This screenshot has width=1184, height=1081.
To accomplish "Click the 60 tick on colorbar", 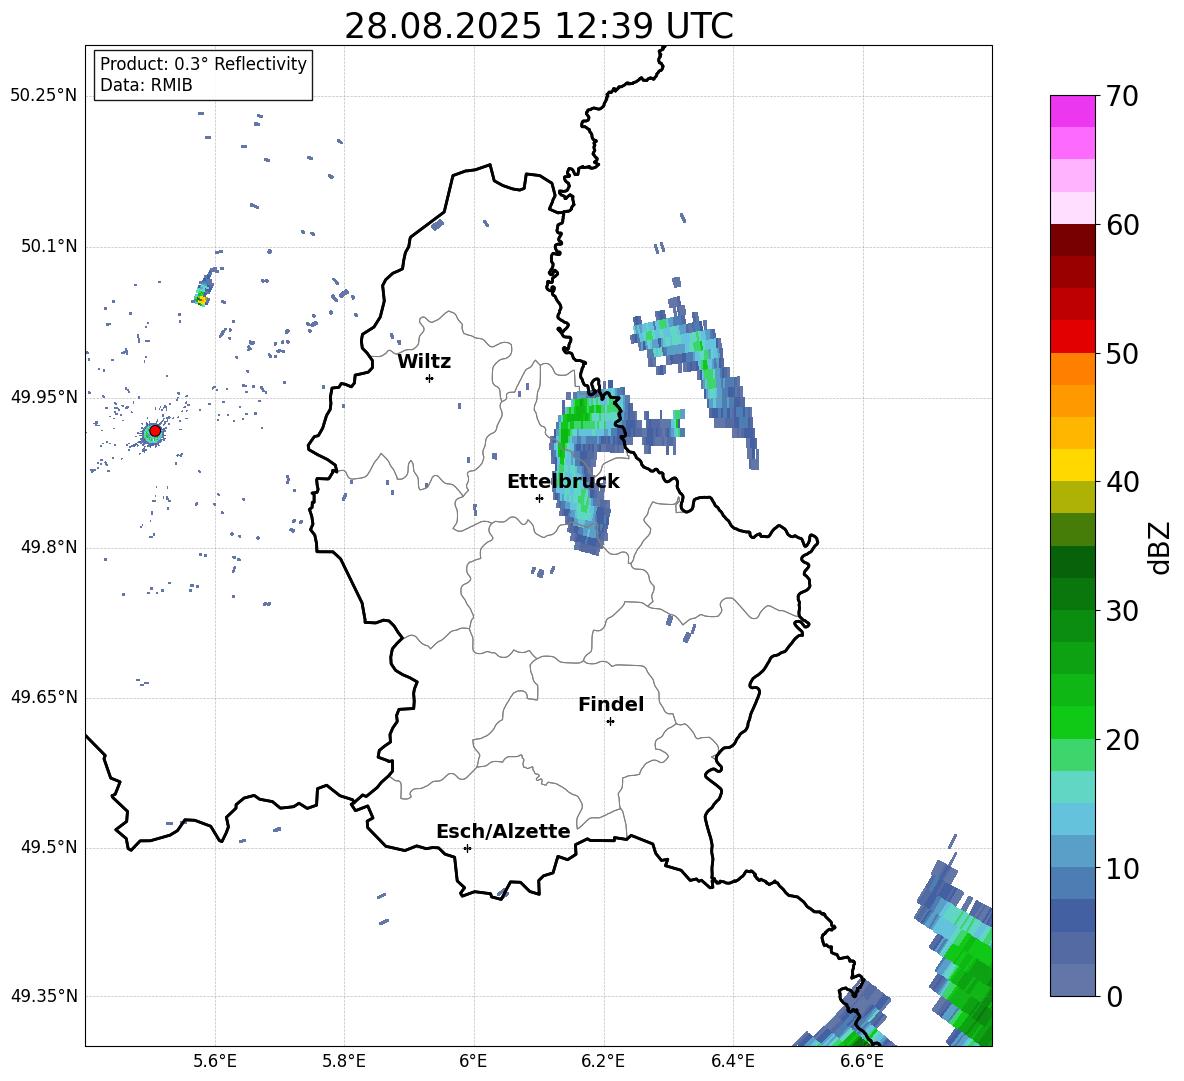I will click(x=1122, y=225).
